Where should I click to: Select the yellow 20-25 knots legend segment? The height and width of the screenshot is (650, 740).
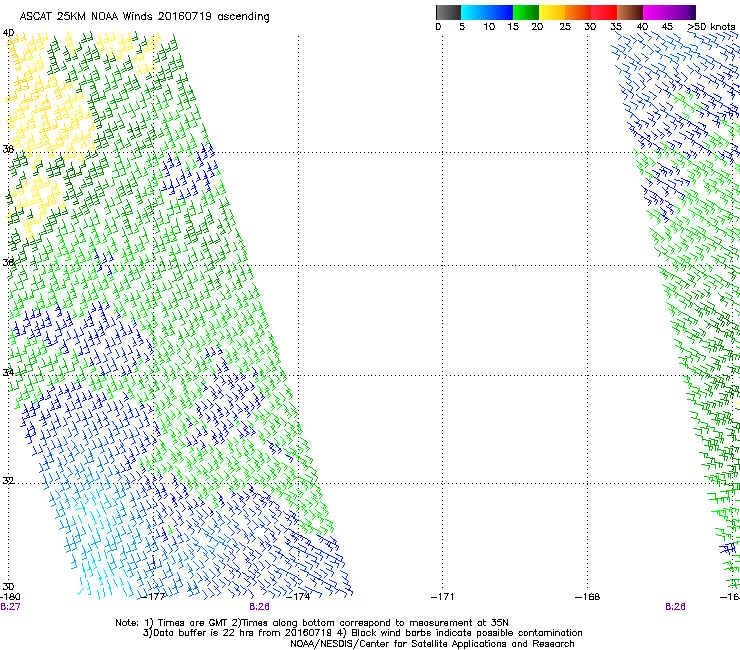[x=552, y=12]
